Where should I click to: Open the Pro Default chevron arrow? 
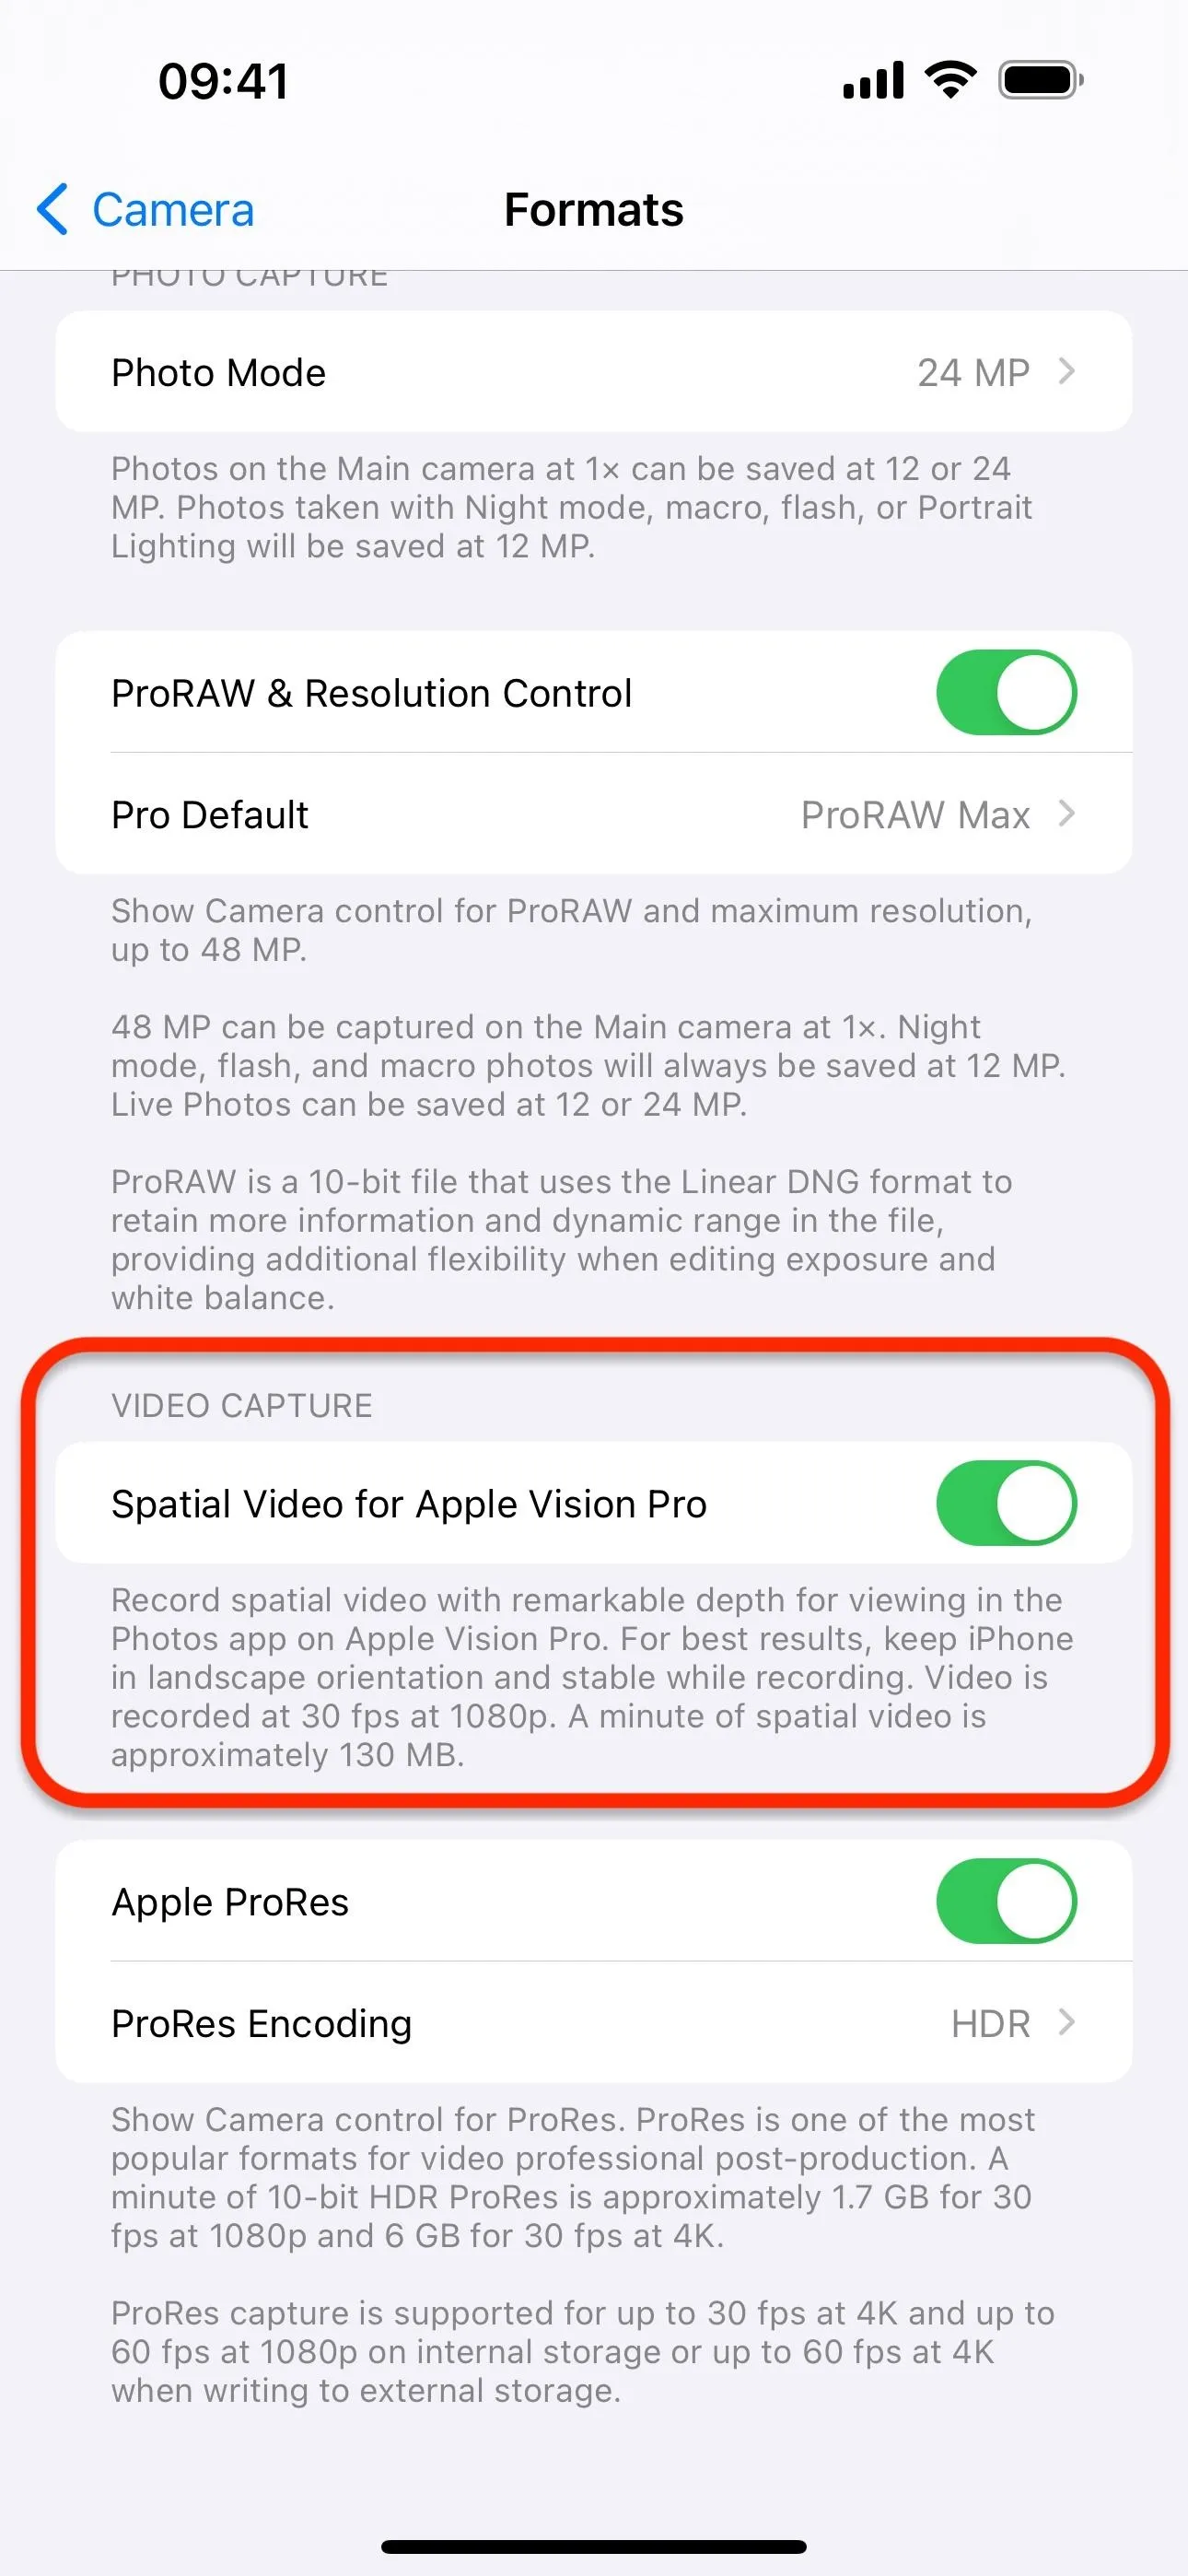coord(1067,814)
